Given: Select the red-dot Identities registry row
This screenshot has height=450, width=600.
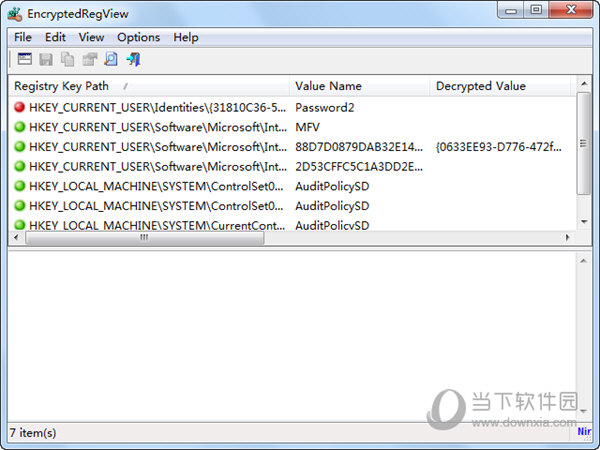Looking at the screenshot, I should pyautogui.click(x=292, y=108).
